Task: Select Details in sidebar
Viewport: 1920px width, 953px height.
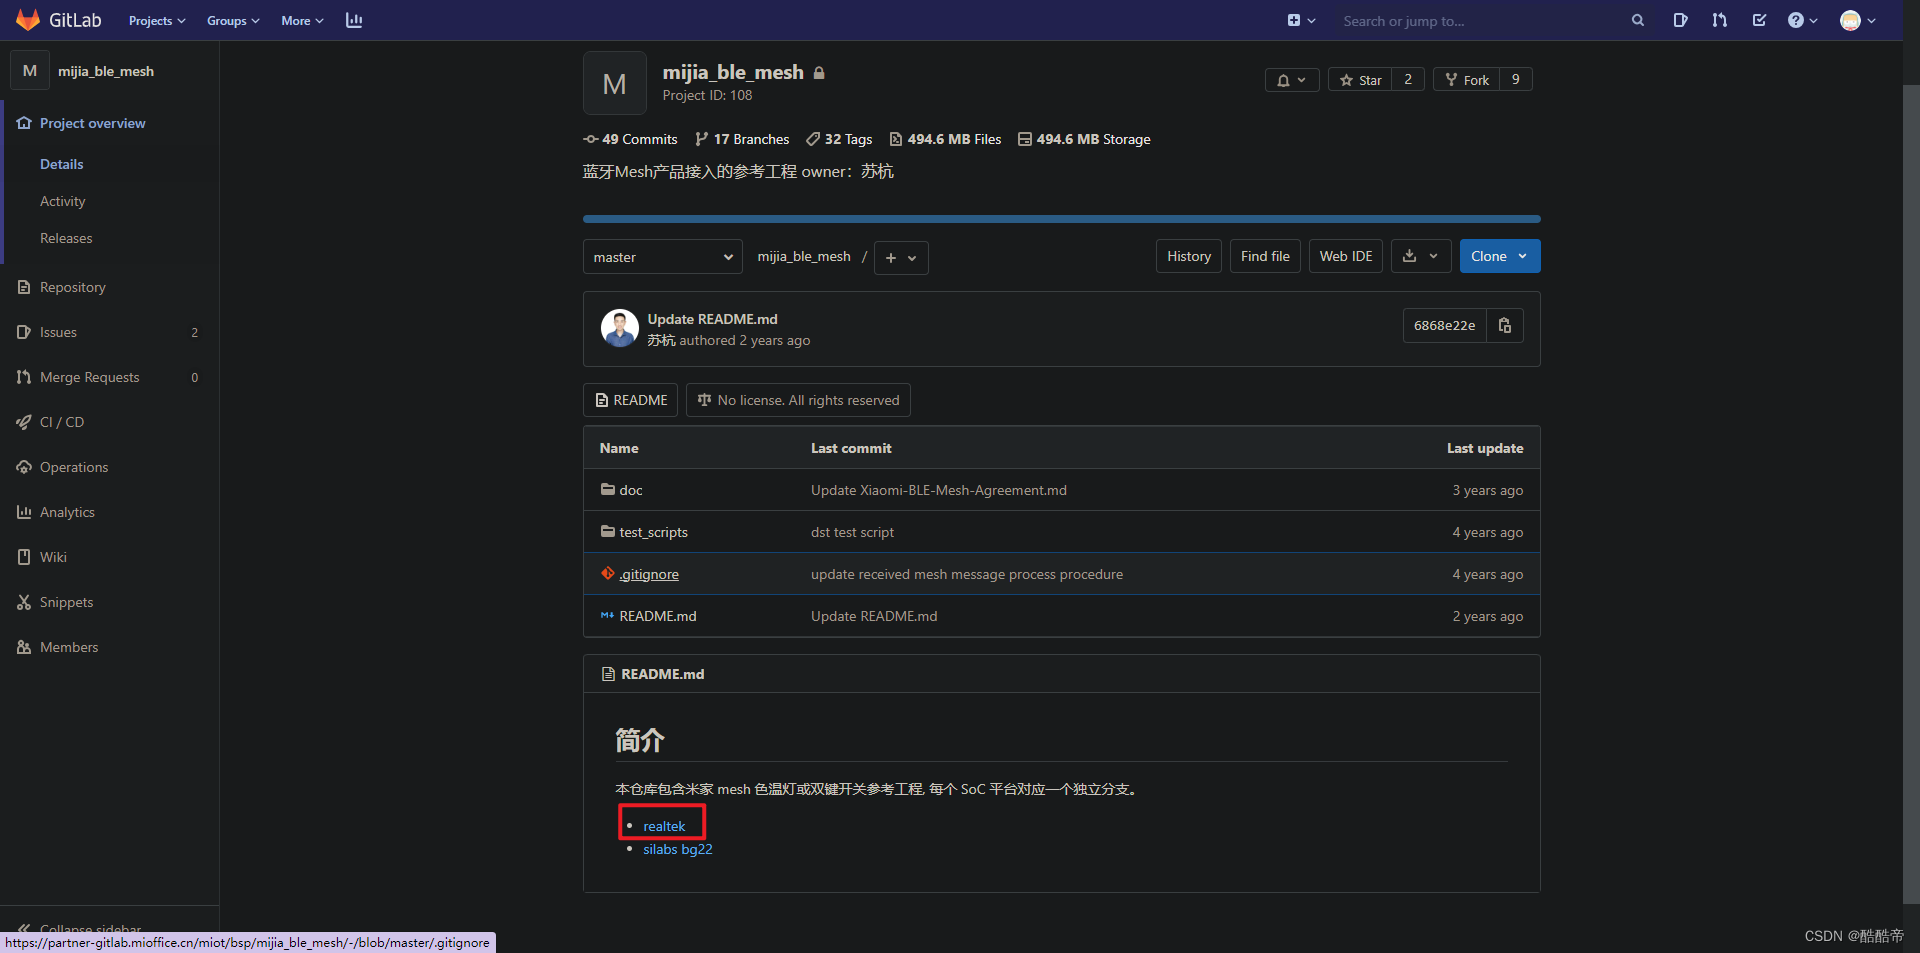Action: click(62, 164)
